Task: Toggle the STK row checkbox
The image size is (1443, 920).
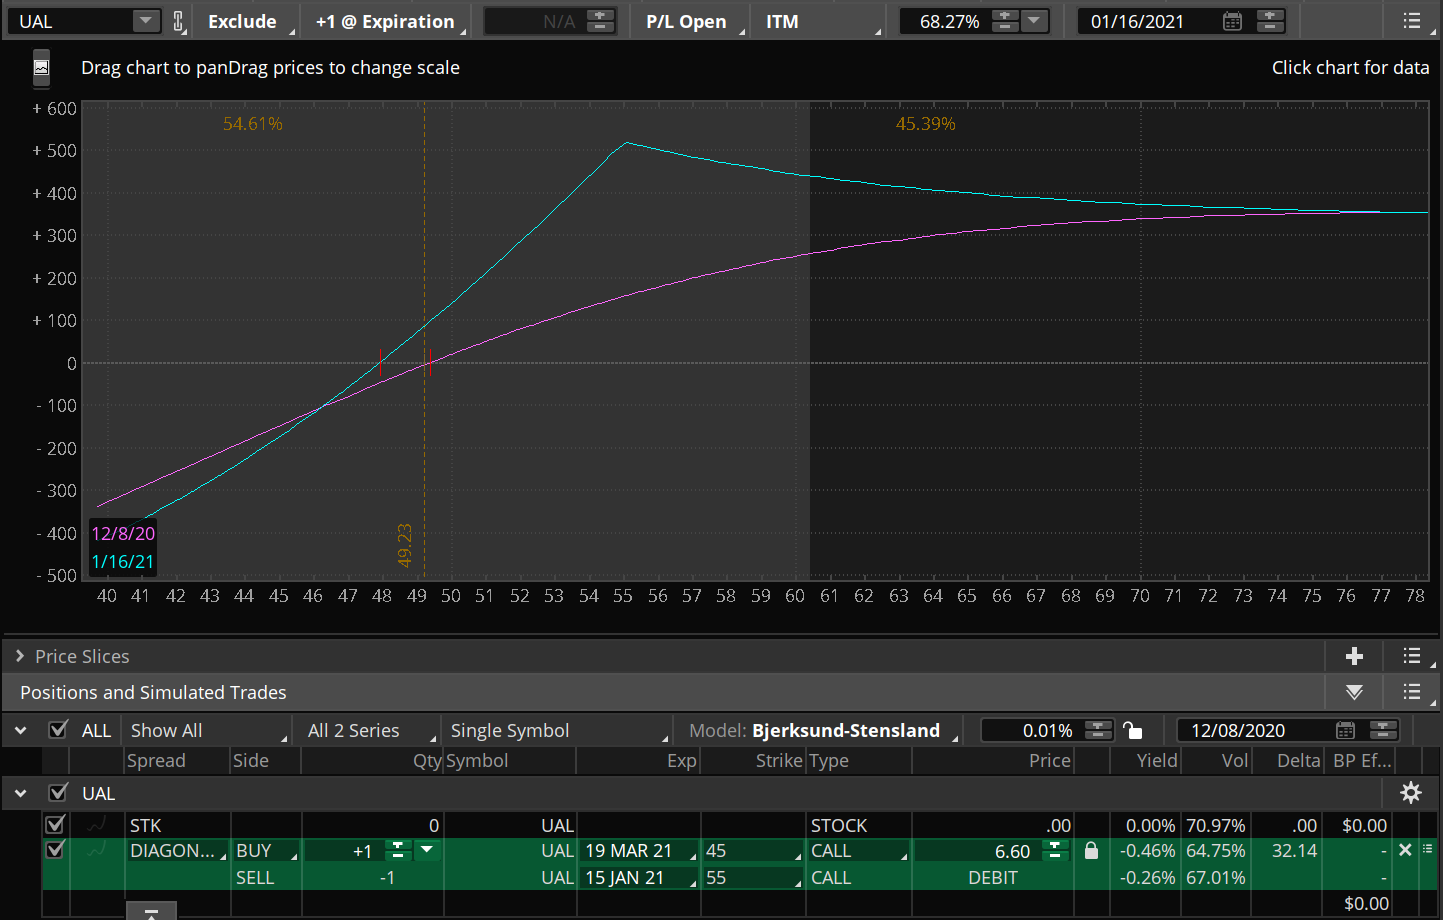Action: pyautogui.click(x=55, y=825)
